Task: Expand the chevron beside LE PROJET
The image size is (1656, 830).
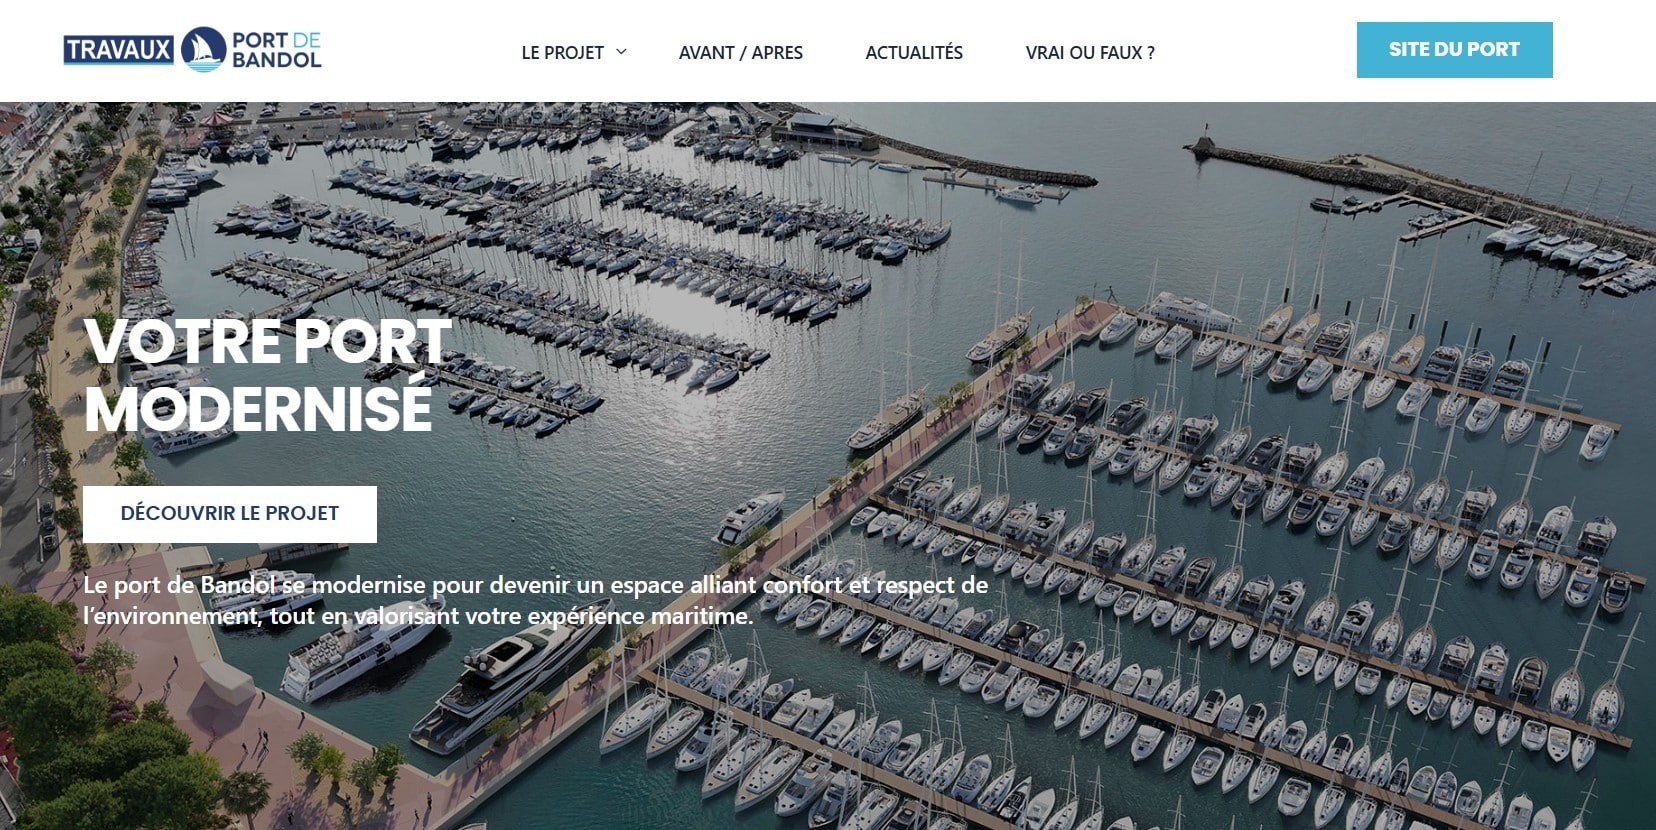Action: click(x=621, y=52)
